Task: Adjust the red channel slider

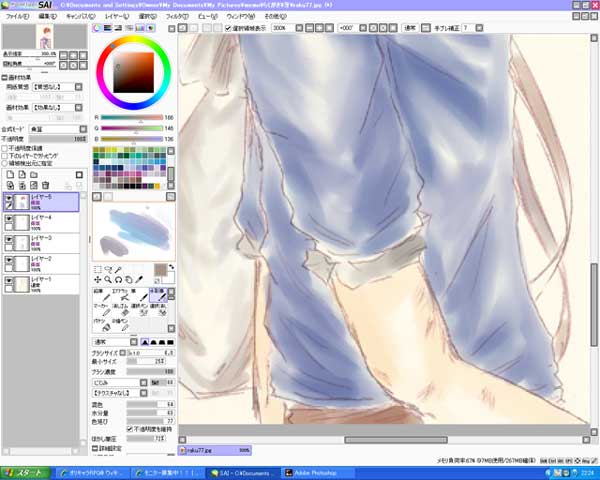Action: point(132,118)
